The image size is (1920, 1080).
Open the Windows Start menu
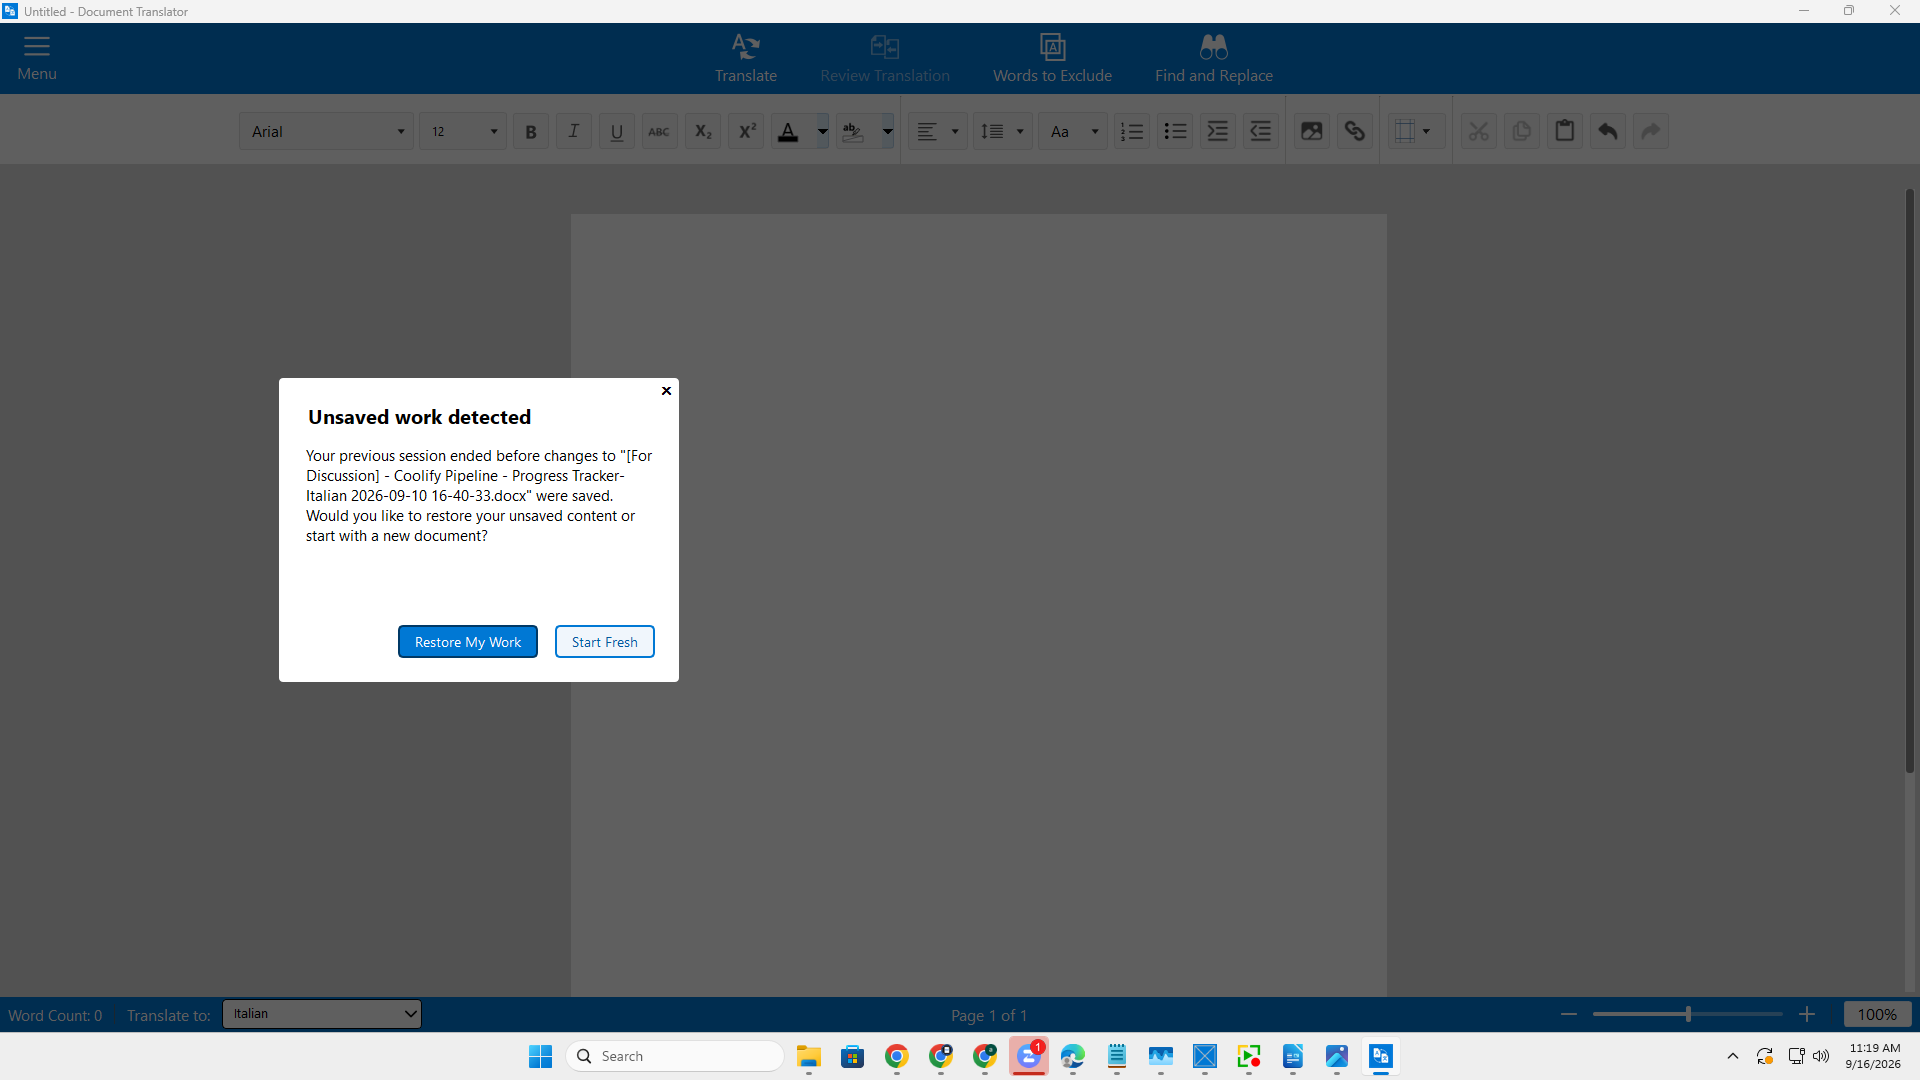click(541, 1056)
